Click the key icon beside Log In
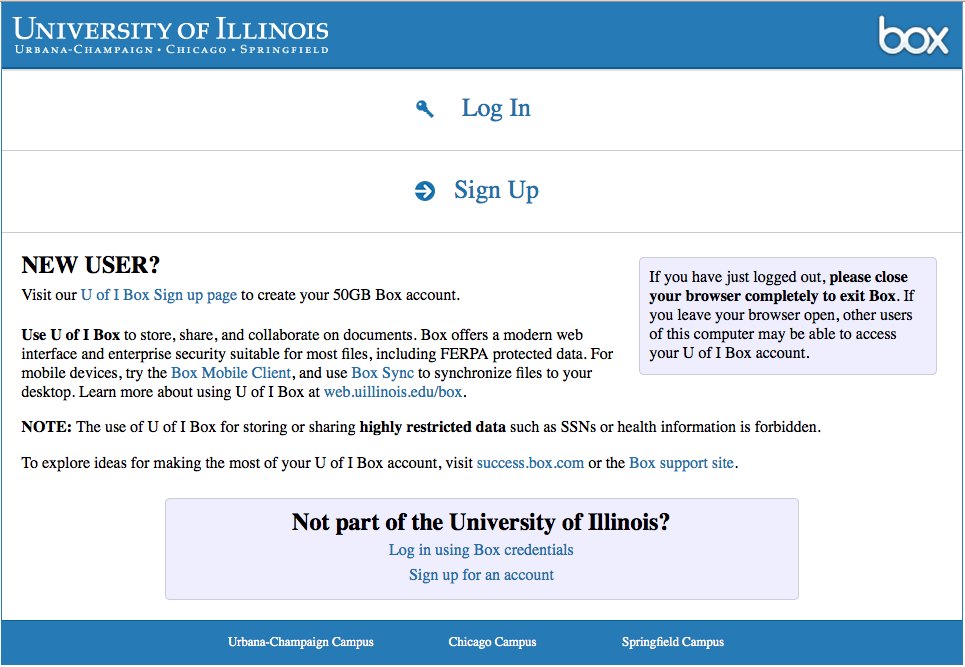 tap(425, 109)
